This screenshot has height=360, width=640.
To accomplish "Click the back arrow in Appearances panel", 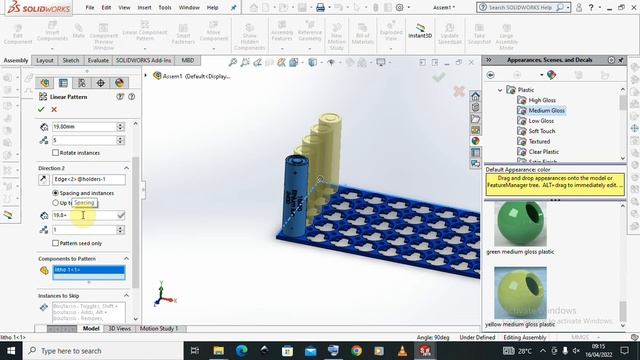I will (491, 75).
